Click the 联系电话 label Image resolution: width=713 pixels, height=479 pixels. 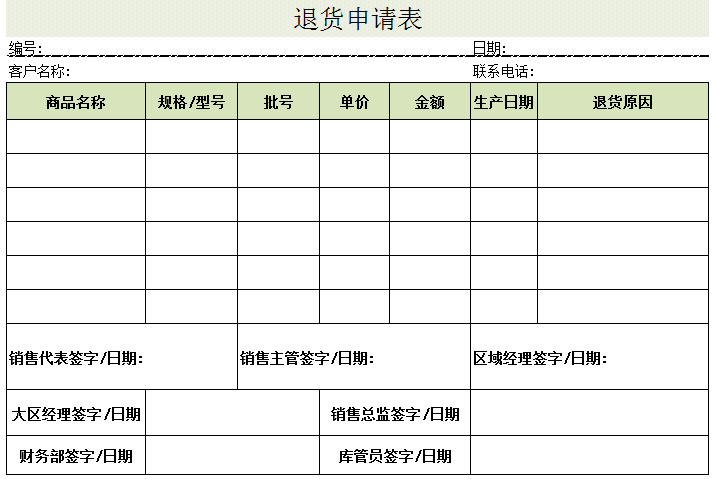[503, 71]
